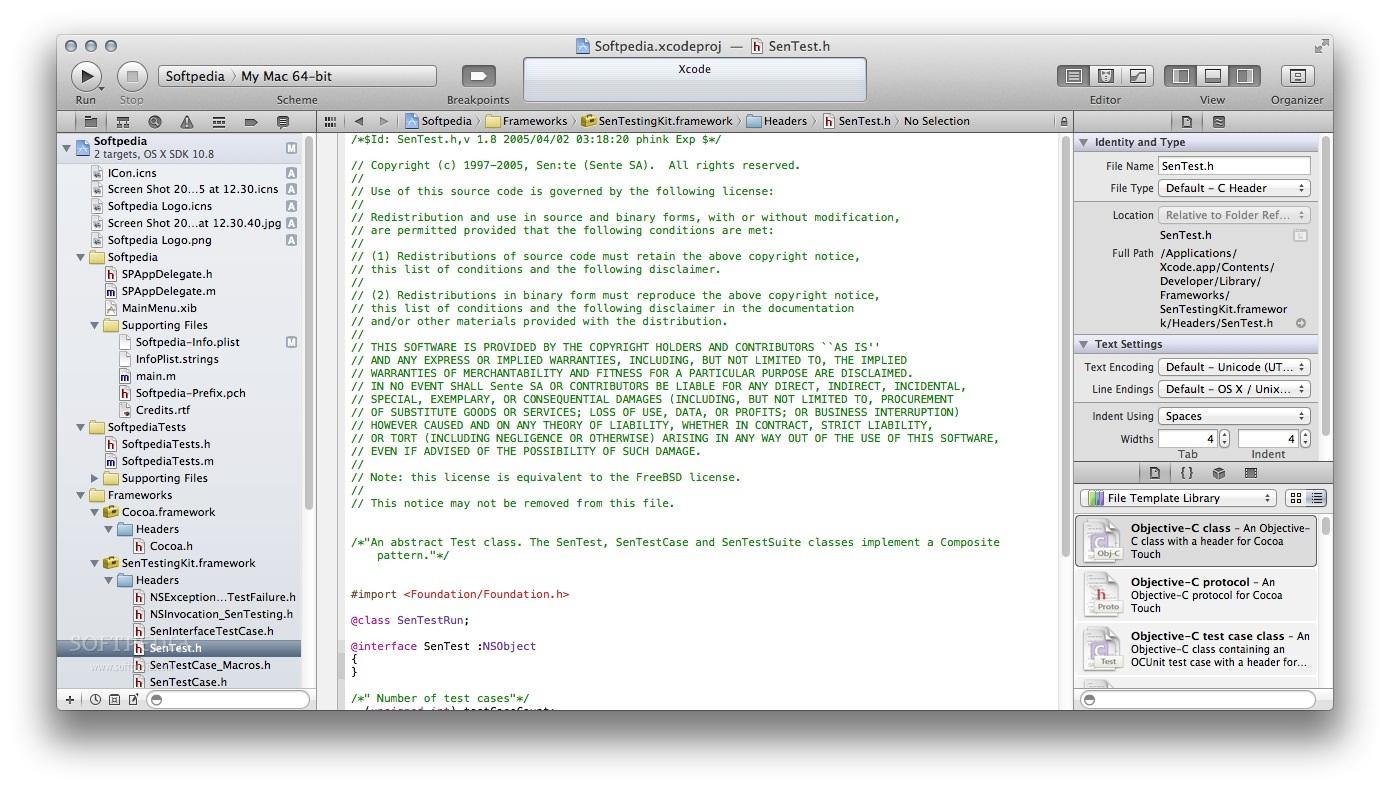Image resolution: width=1390 pixels, height=789 pixels.
Task: Reveal full path in Finder arrow icon
Action: 1301,323
